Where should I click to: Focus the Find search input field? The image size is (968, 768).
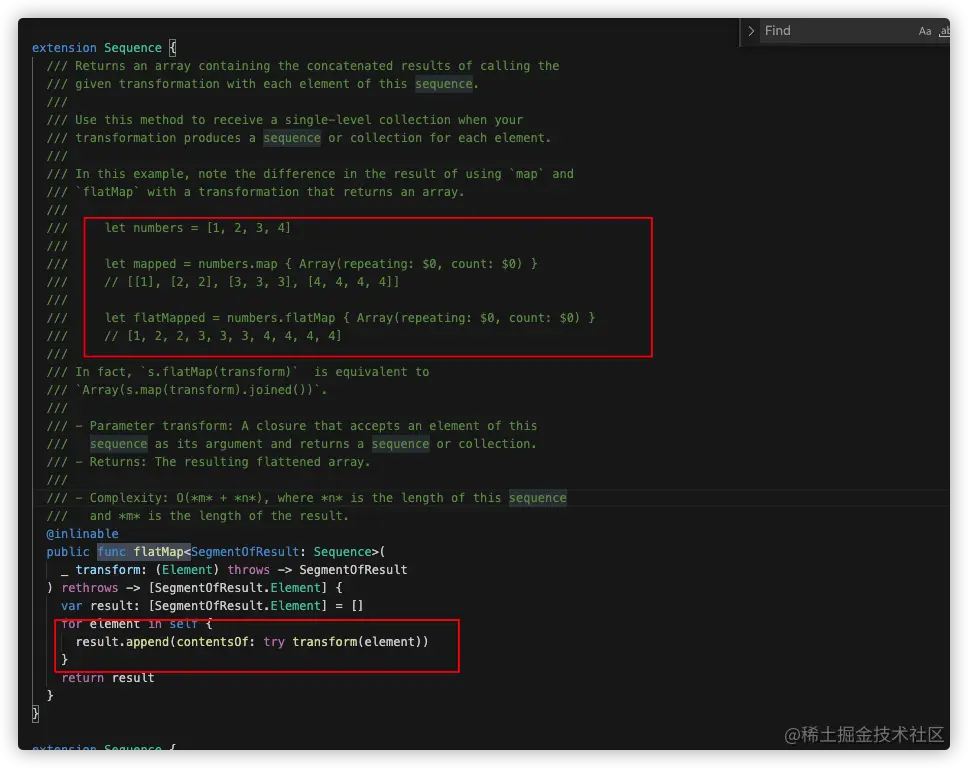pyautogui.click(x=837, y=31)
